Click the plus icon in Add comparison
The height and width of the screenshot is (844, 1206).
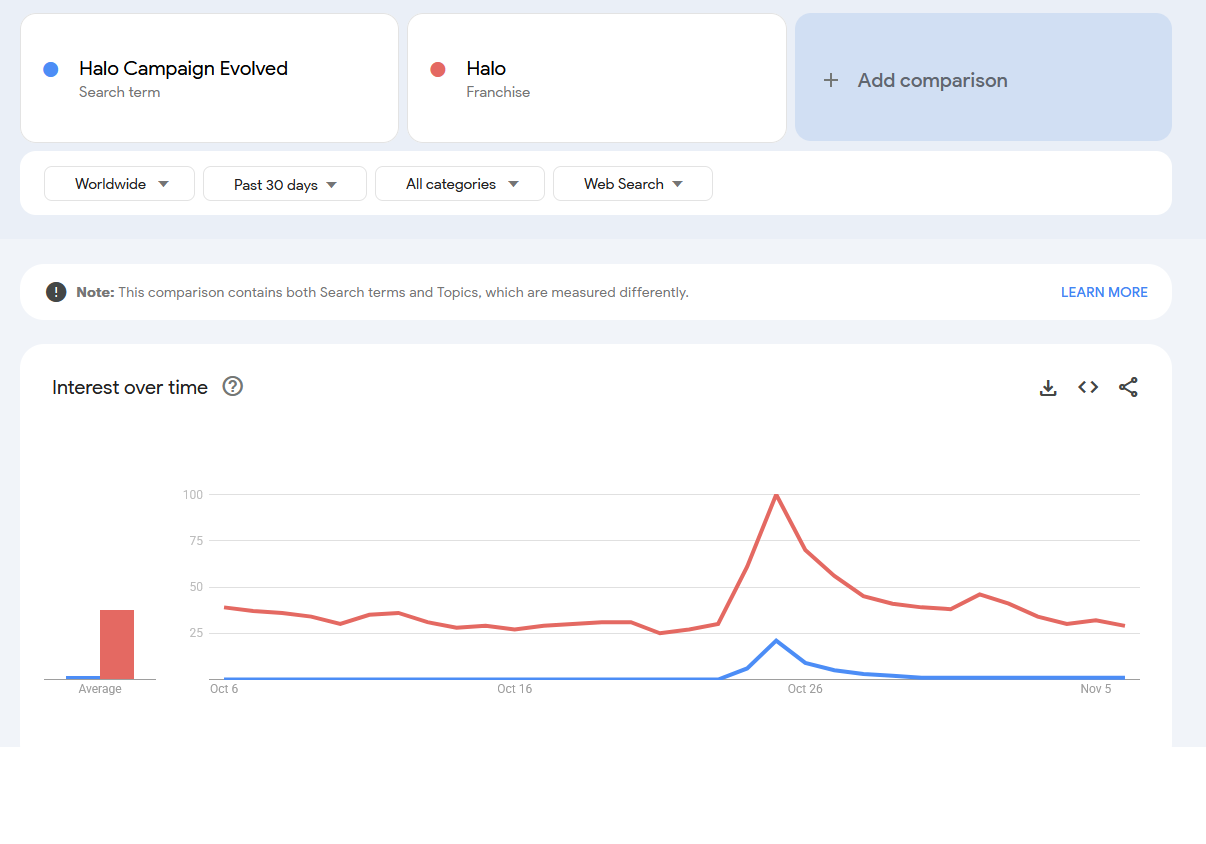(830, 81)
